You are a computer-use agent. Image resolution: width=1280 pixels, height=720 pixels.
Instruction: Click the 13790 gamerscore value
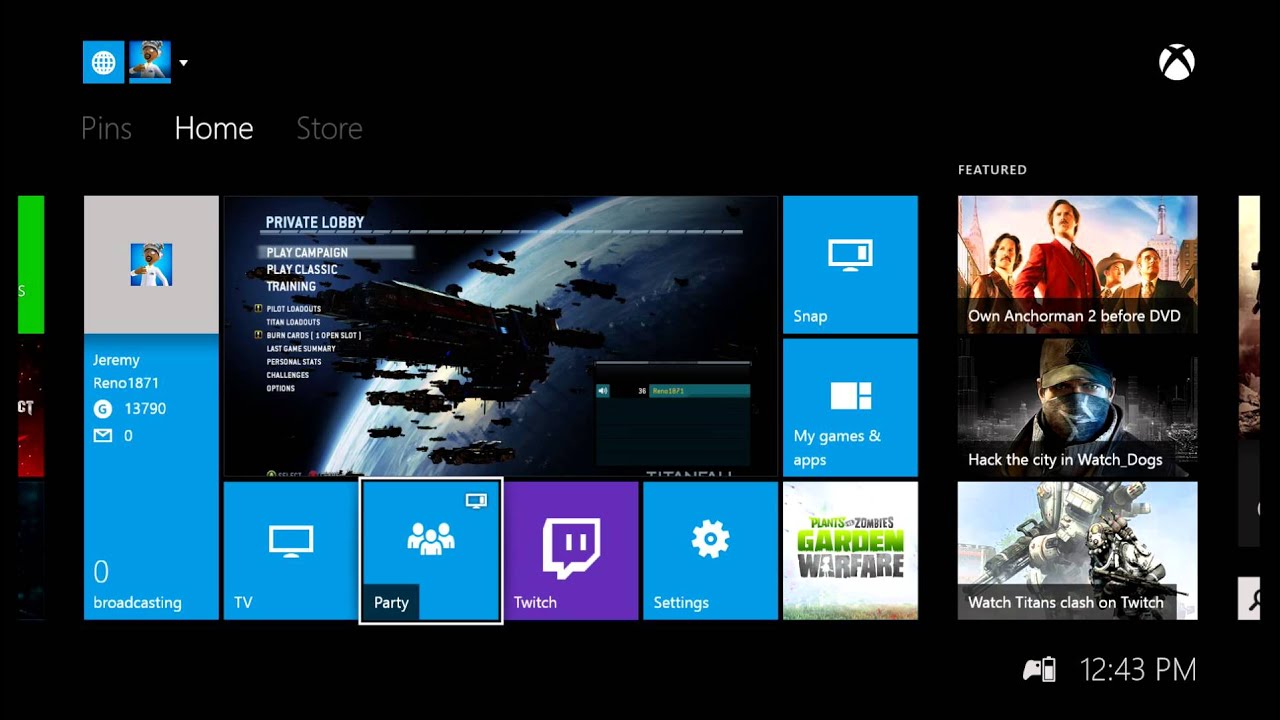[145, 409]
